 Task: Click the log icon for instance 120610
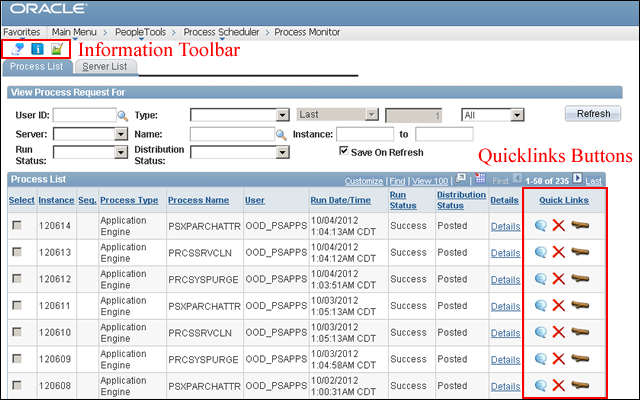pos(580,332)
